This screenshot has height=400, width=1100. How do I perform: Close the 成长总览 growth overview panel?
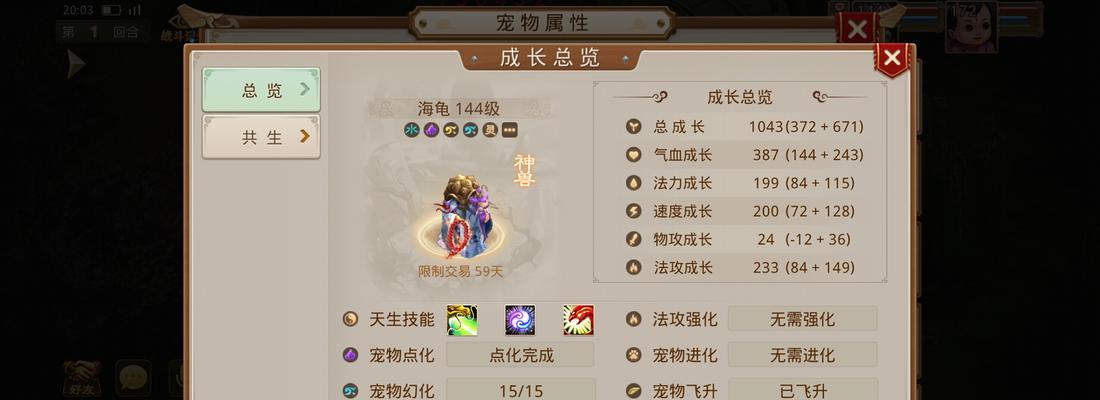tap(892, 58)
